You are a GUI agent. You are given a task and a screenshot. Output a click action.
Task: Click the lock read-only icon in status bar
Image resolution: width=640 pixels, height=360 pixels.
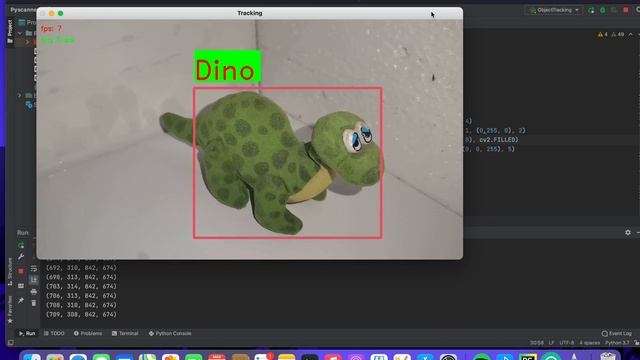[x=636, y=343]
